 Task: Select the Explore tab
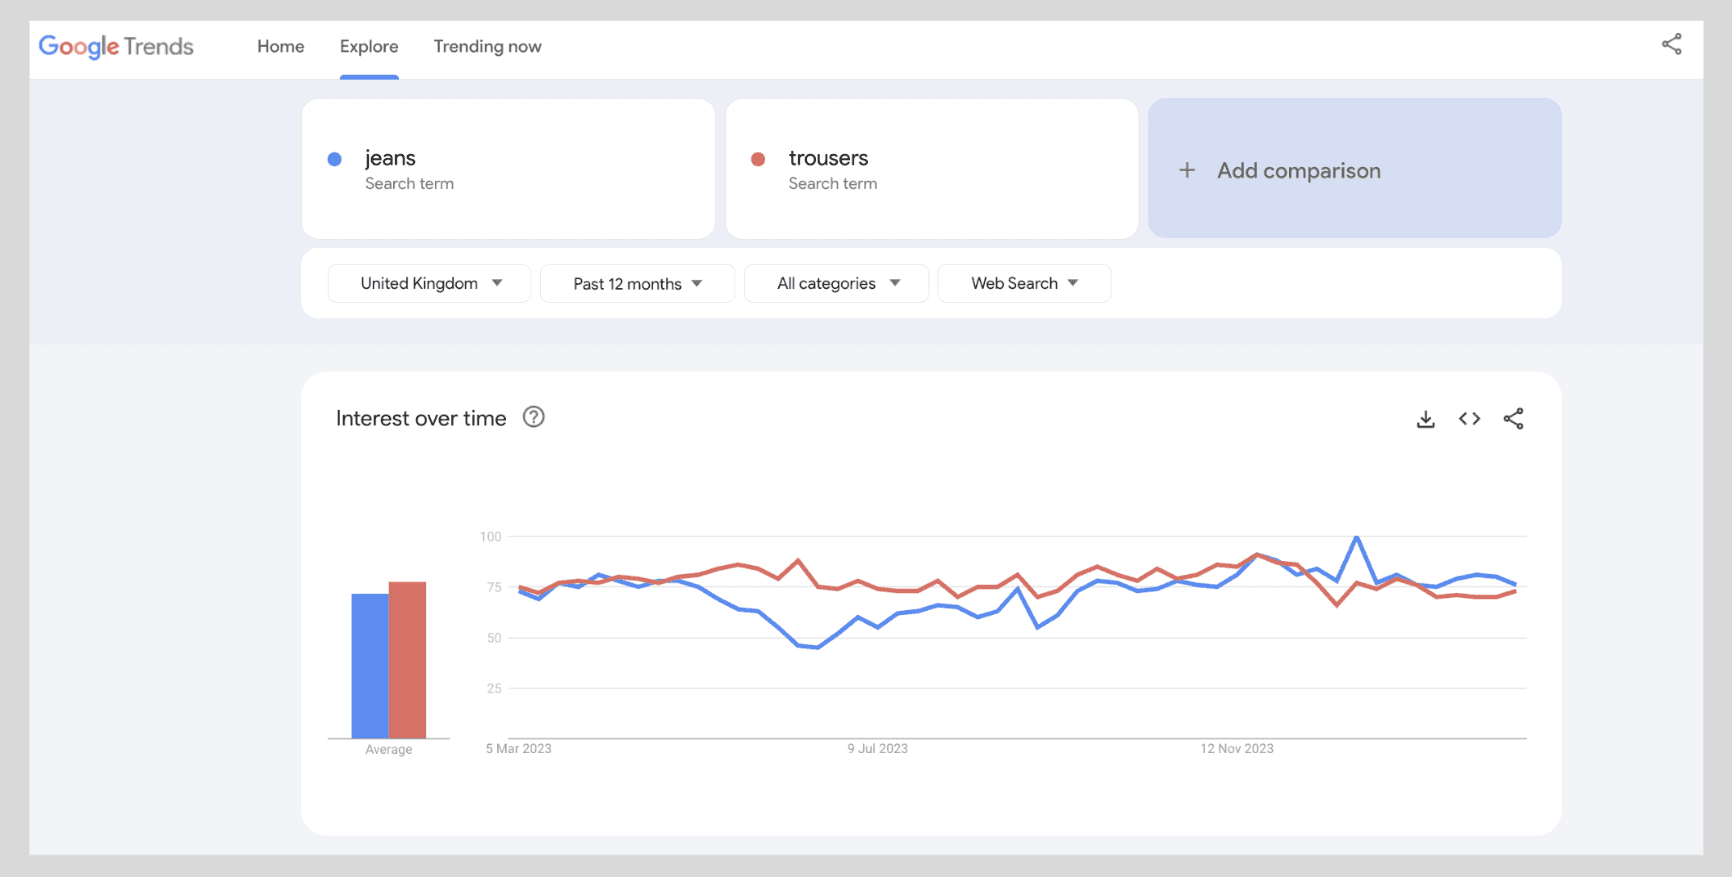(x=369, y=46)
